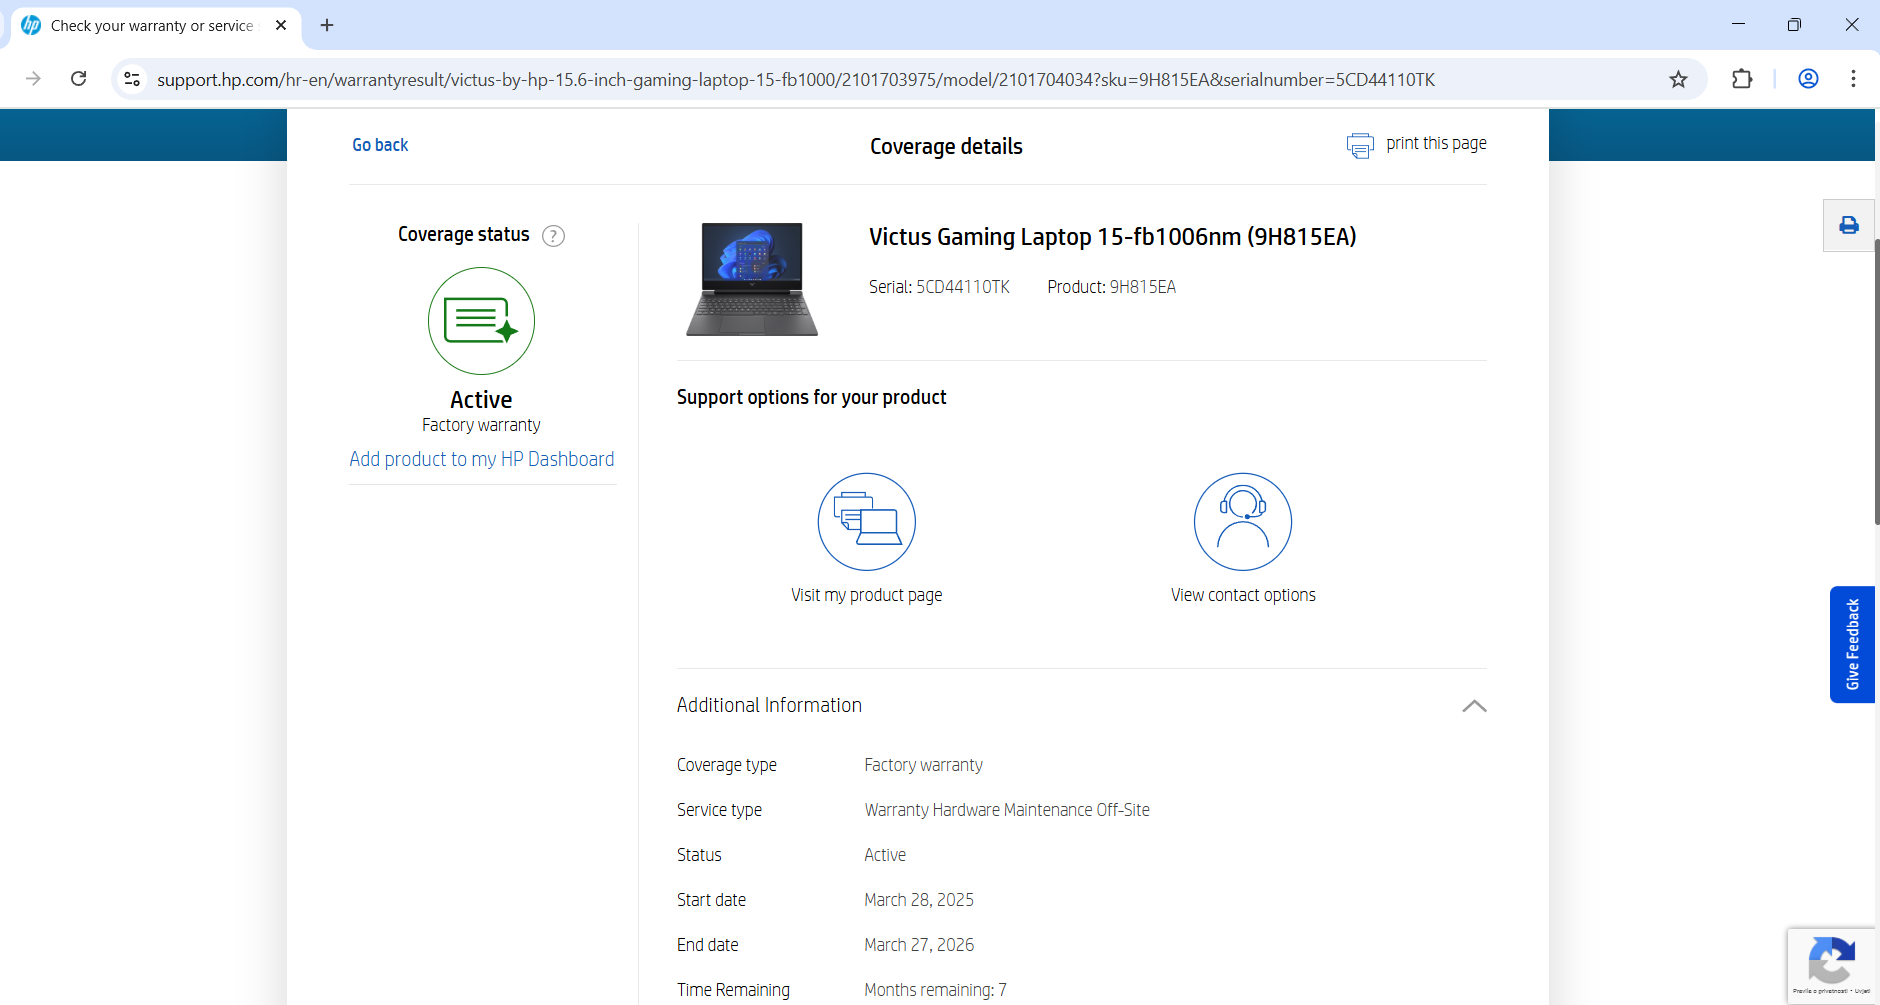Click Visit my product page text
The width and height of the screenshot is (1880, 1005).
(x=867, y=595)
